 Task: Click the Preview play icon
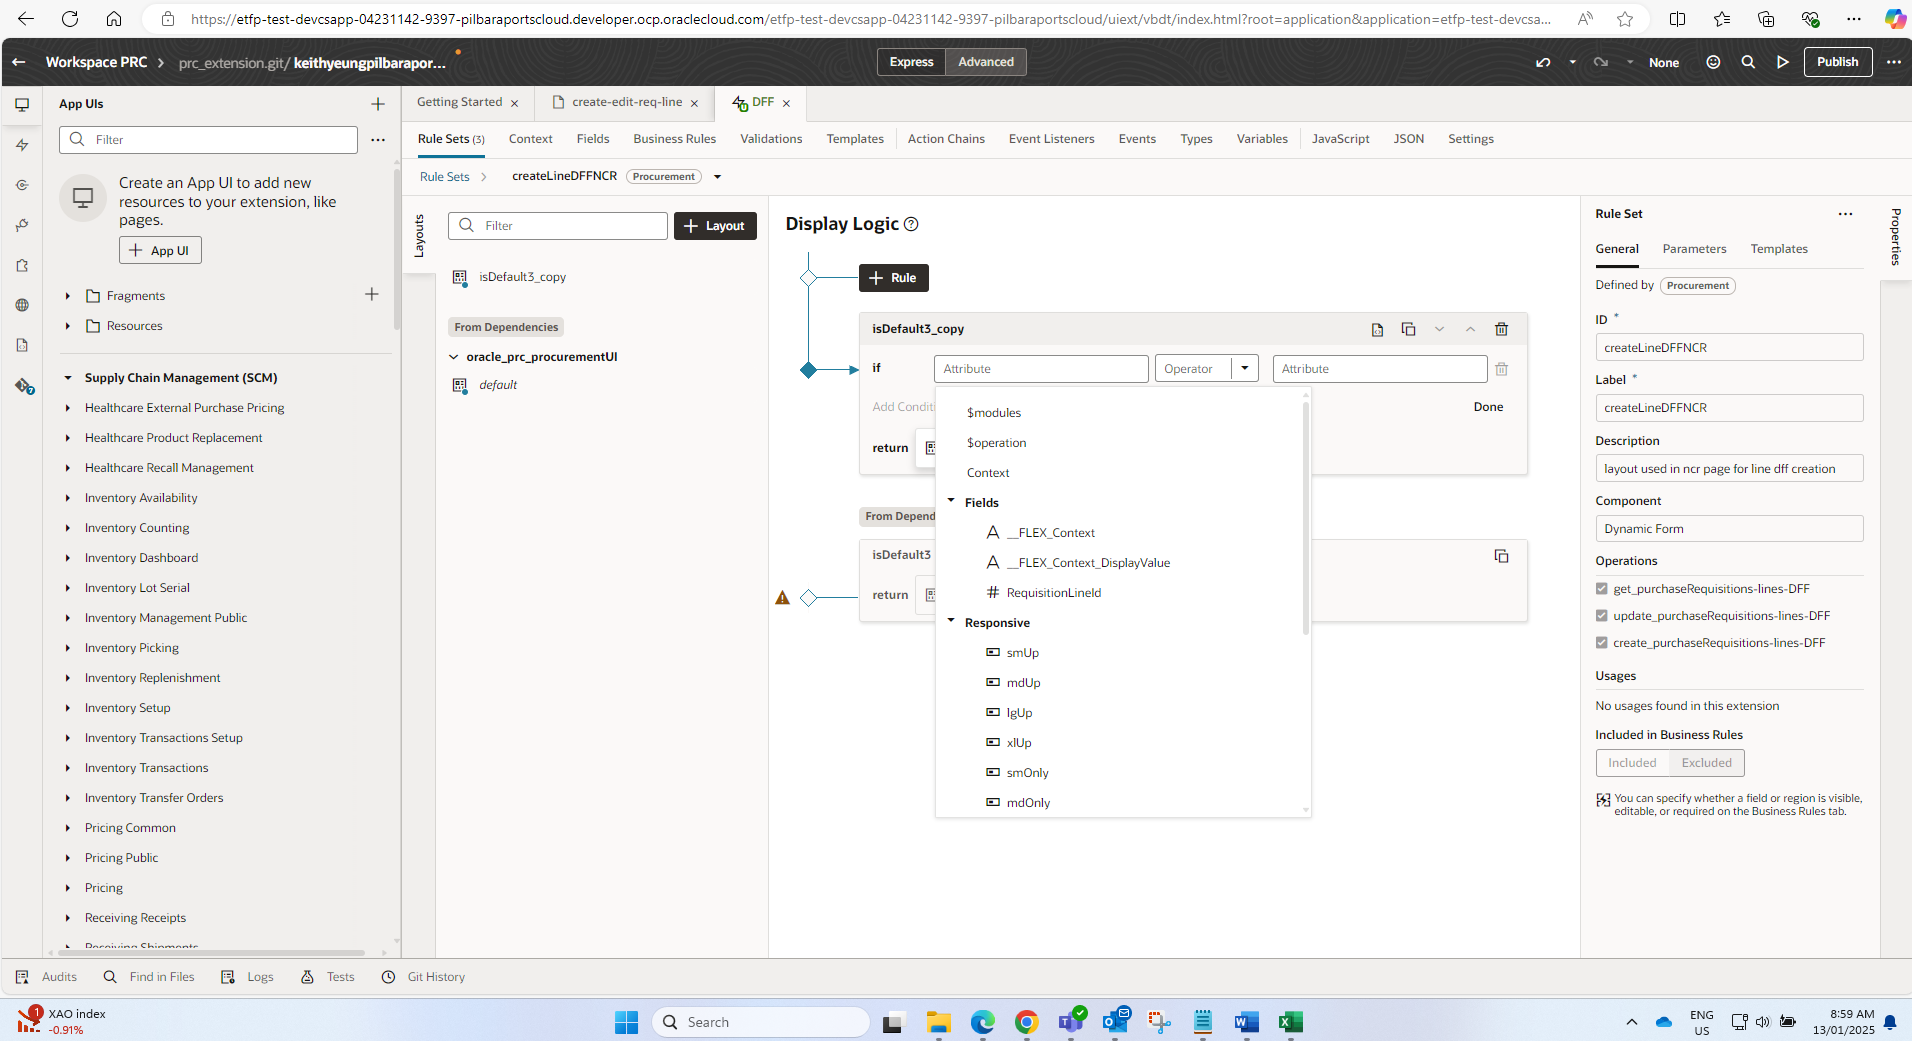click(1783, 62)
